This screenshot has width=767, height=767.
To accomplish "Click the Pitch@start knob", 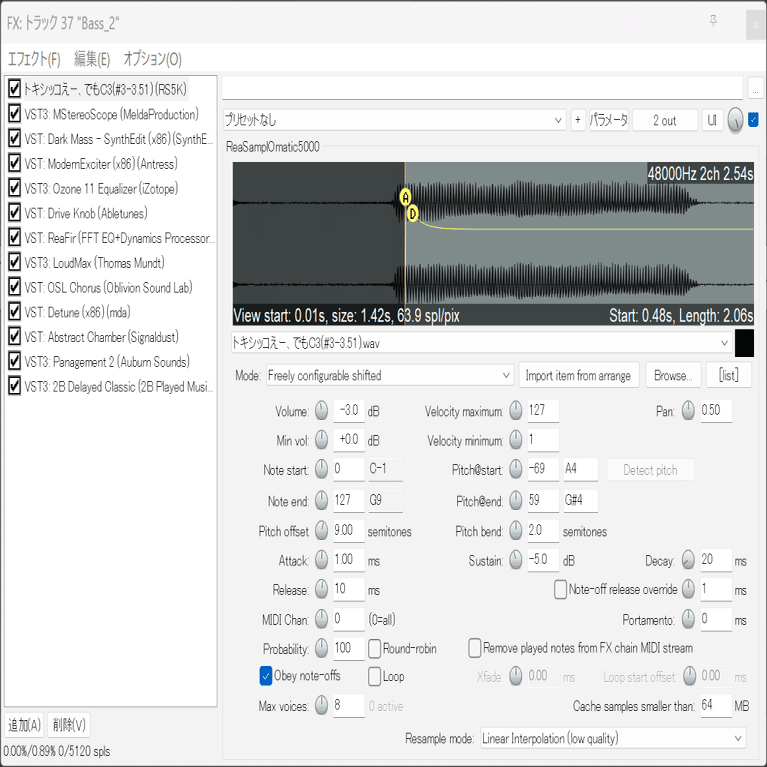I will tap(516, 470).
